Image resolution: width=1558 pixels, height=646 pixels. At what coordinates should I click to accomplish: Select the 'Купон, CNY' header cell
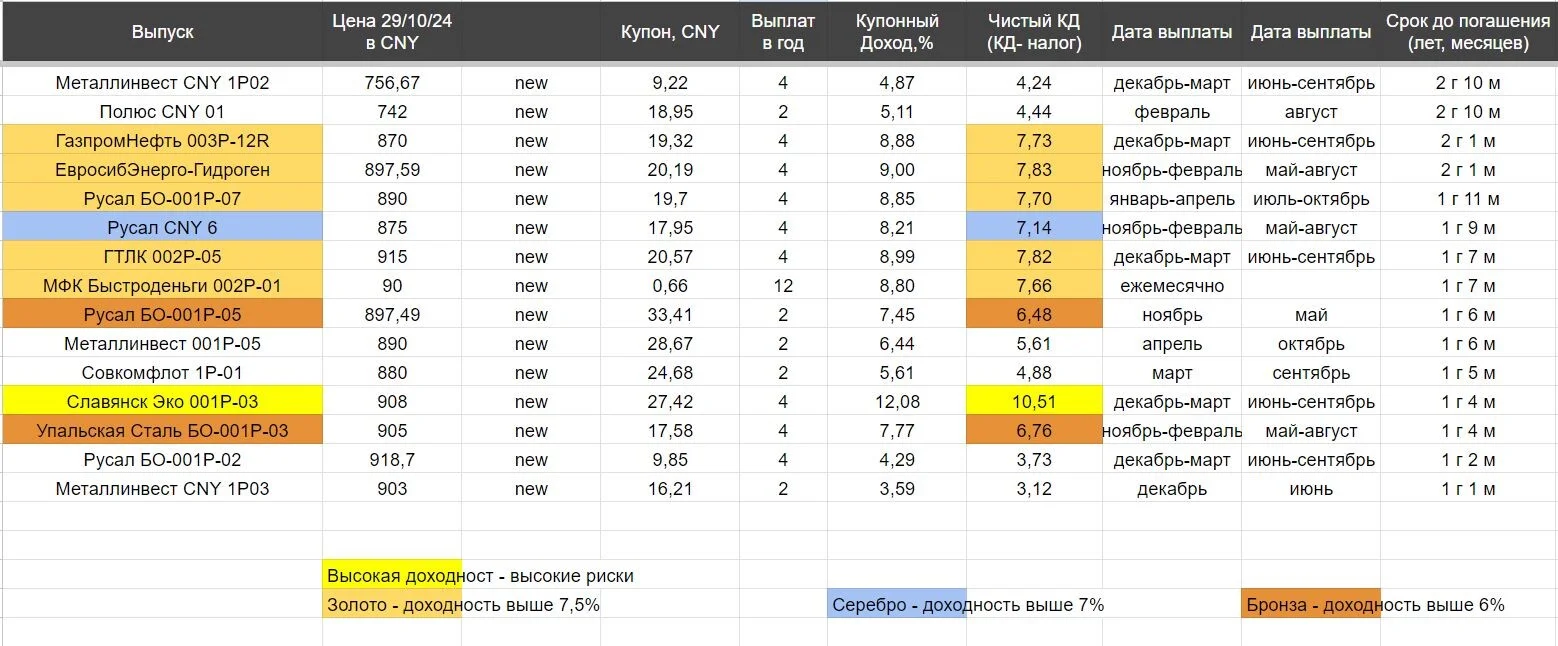pos(670,32)
